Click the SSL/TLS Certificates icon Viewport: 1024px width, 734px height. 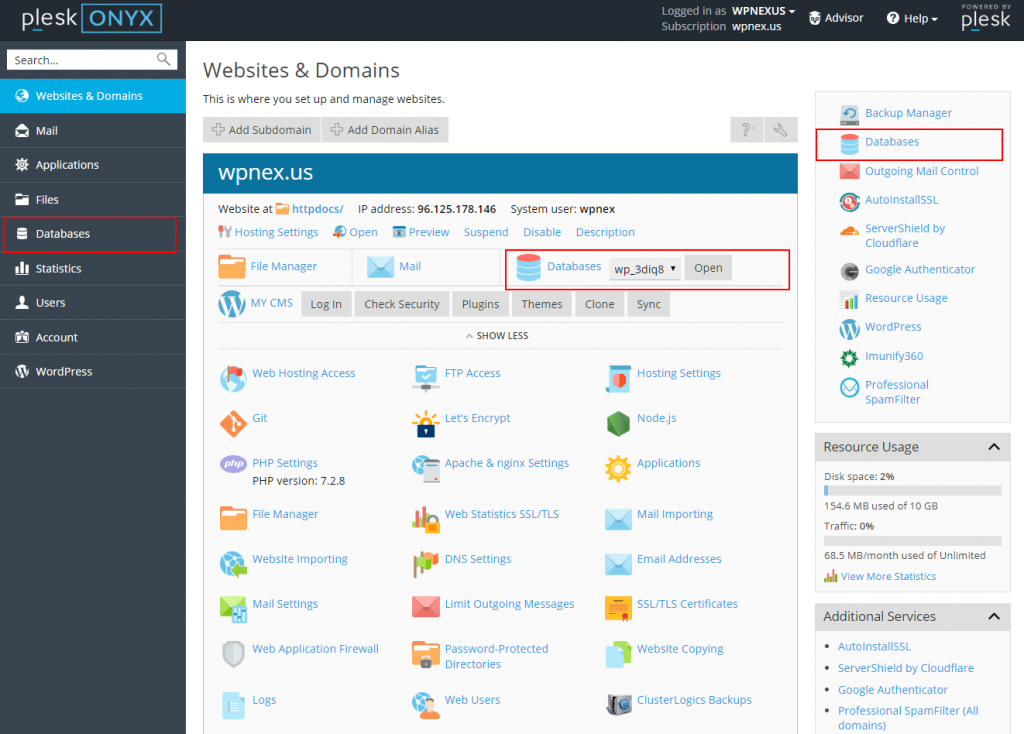pos(618,609)
